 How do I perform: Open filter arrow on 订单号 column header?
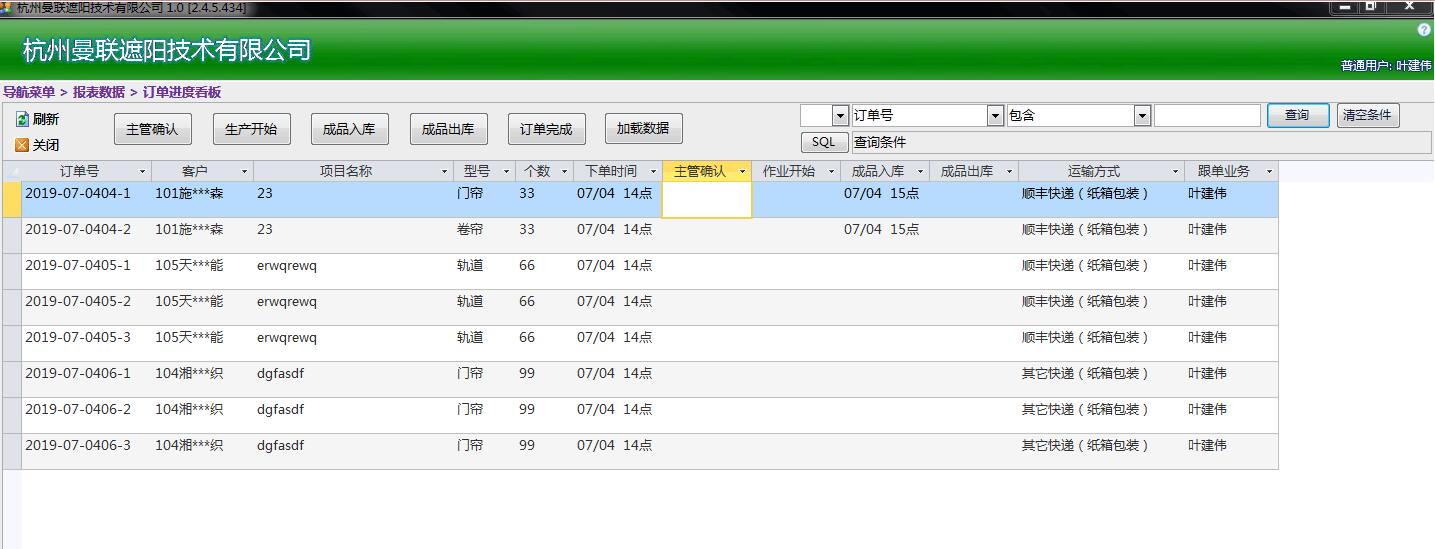[x=143, y=172]
